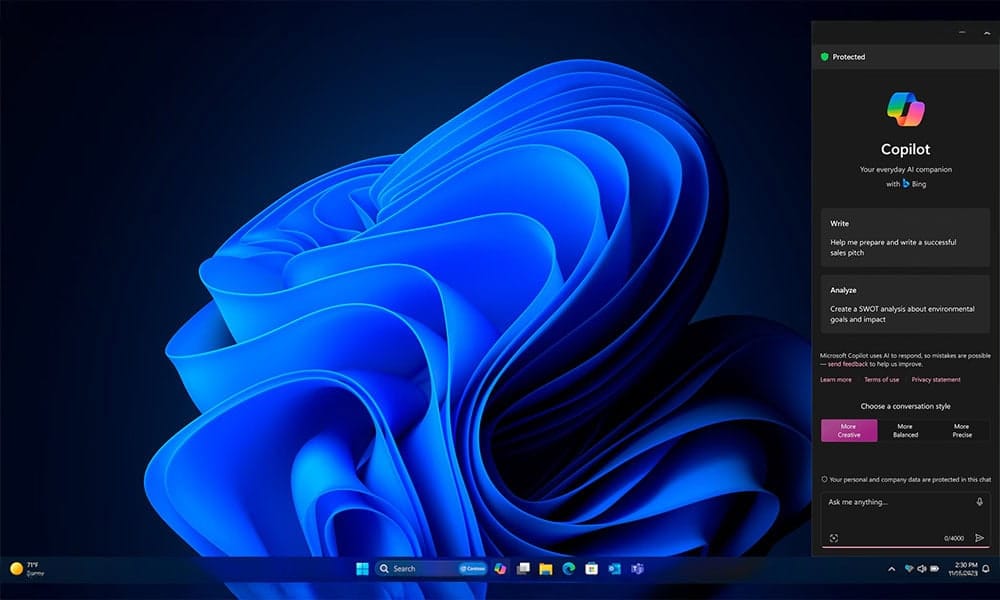The image size is (1000, 600).
Task: Click the Bing logo under Copilot title
Action: point(906,184)
